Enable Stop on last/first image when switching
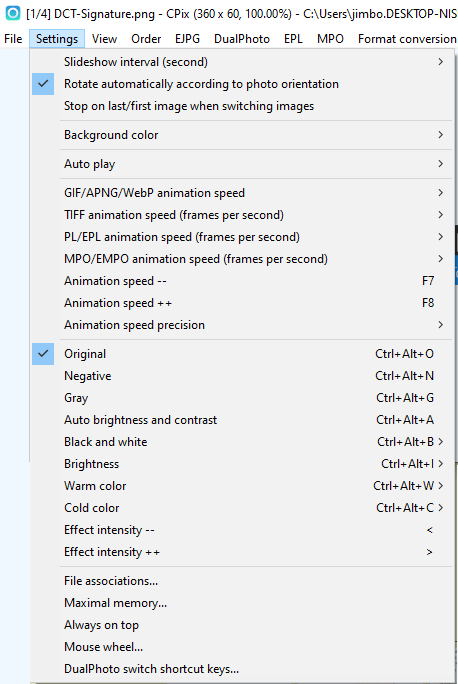 pos(242,106)
